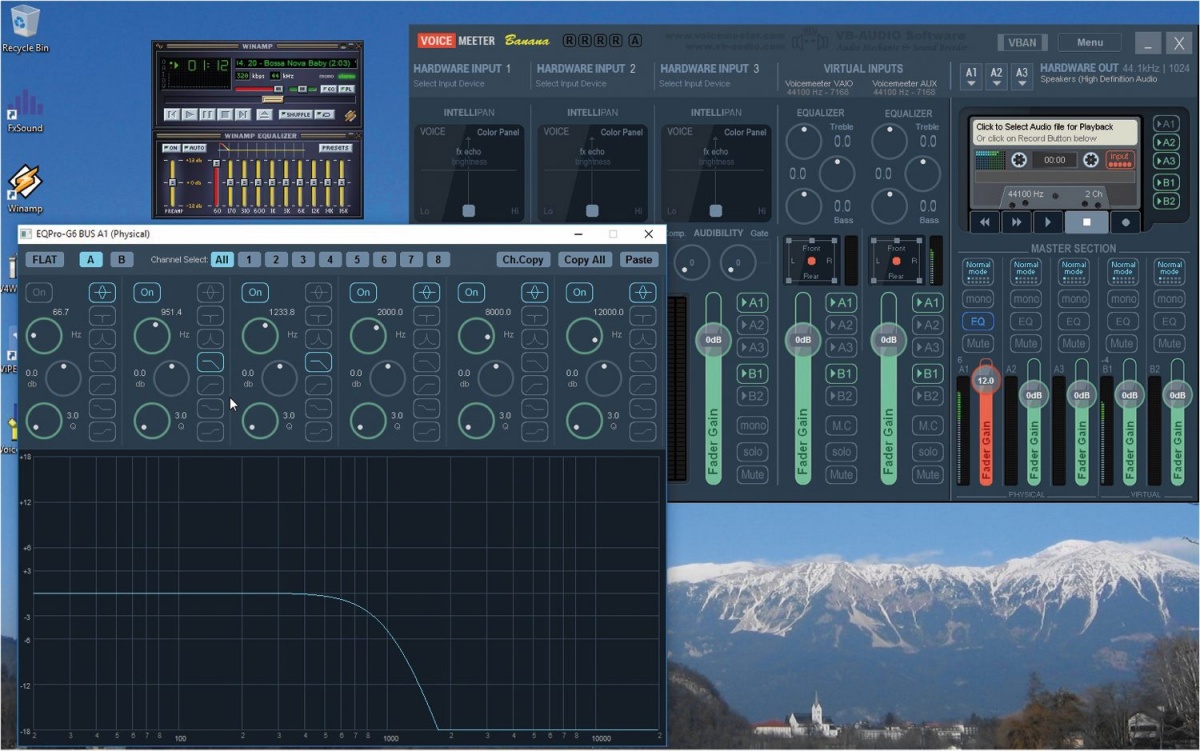This screenshot has height=751, width=1200.
Task: Route the cassette player to bus A1
Action: (1166, 124)
